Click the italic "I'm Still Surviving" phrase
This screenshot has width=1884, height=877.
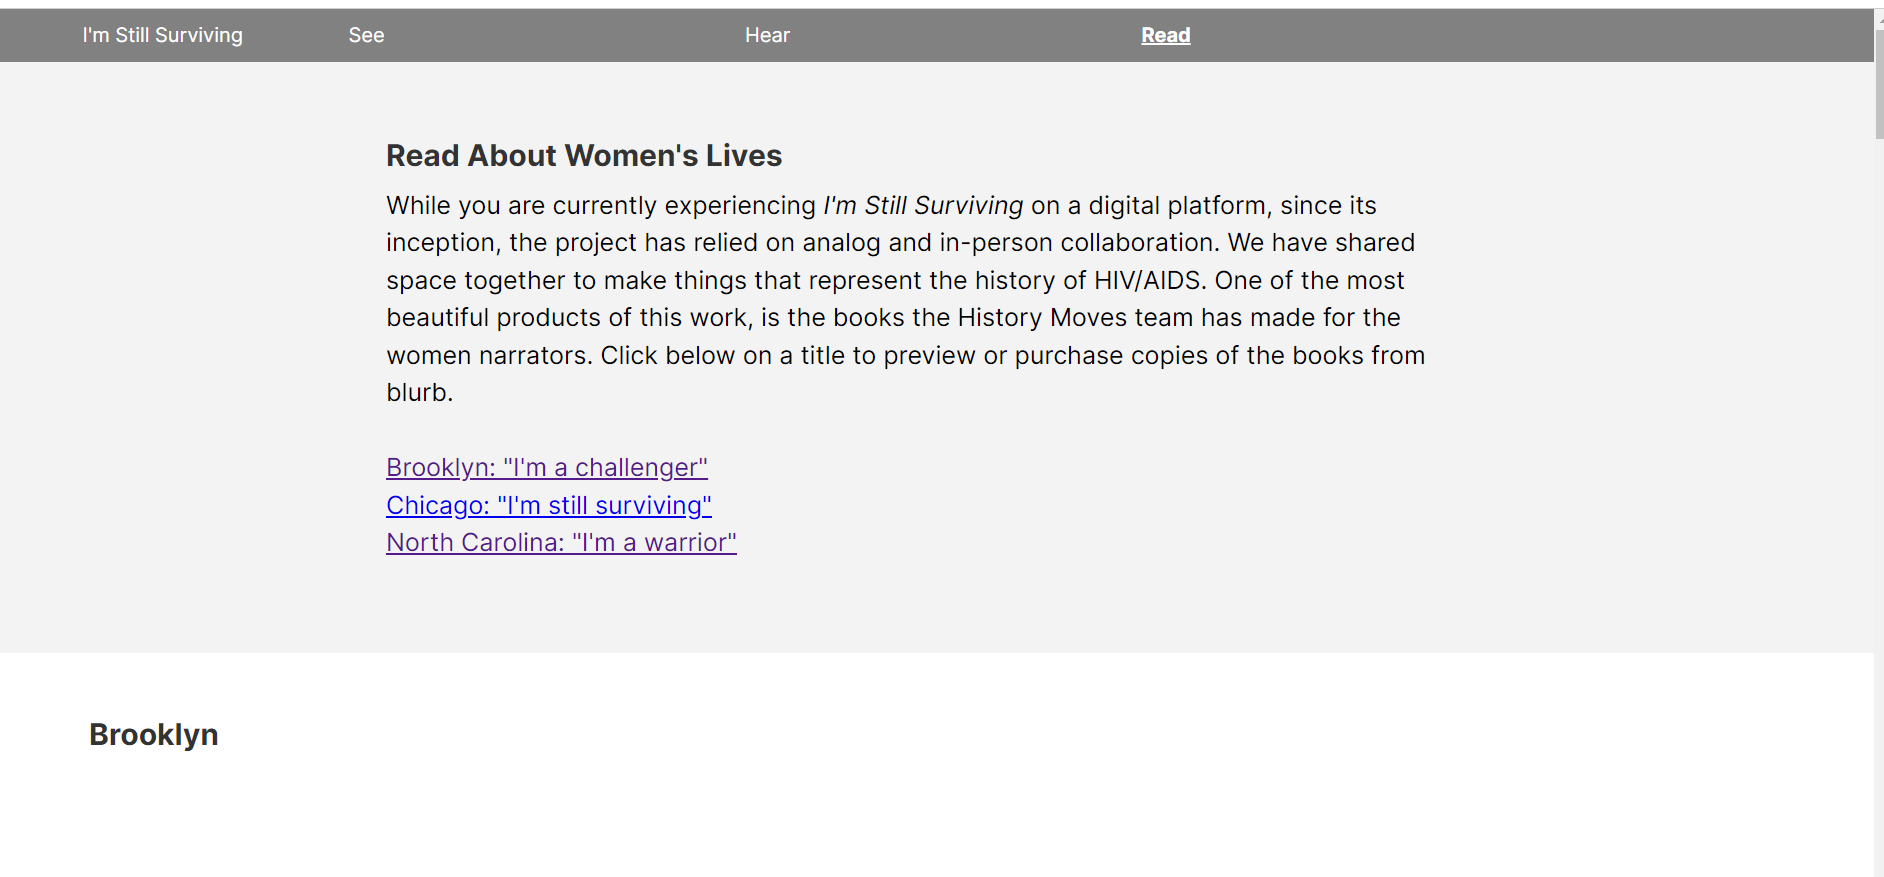coord(922,205)
